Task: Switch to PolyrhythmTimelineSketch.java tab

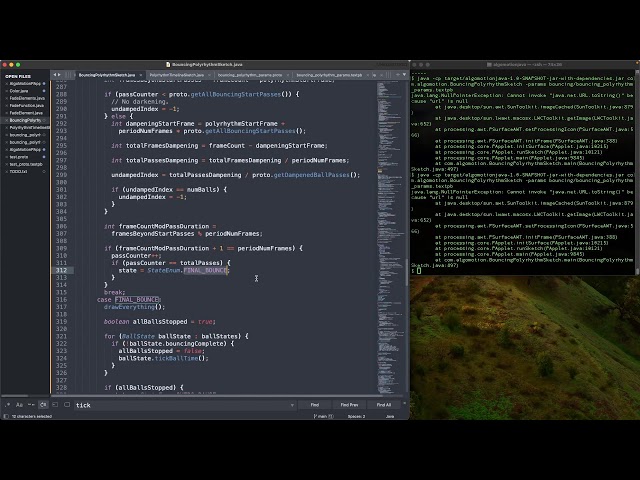Action: 177,75
